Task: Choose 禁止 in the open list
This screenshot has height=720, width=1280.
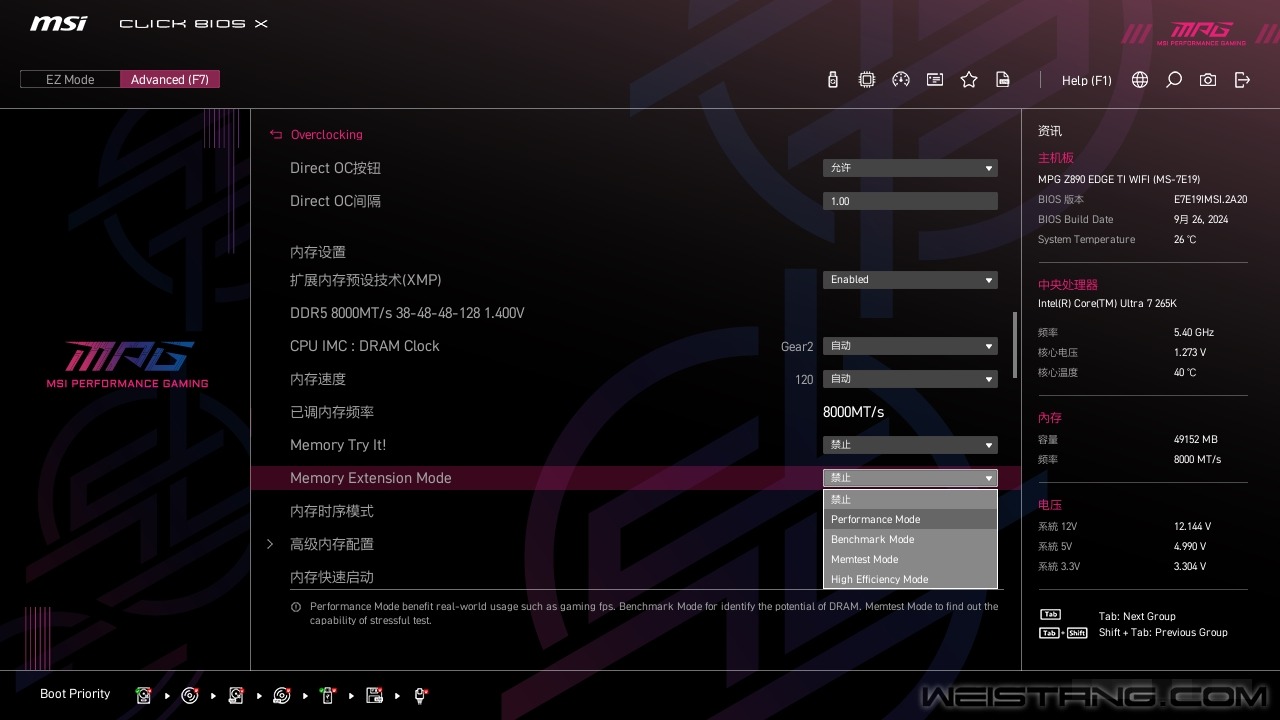Action: click(x=910, y=499)
